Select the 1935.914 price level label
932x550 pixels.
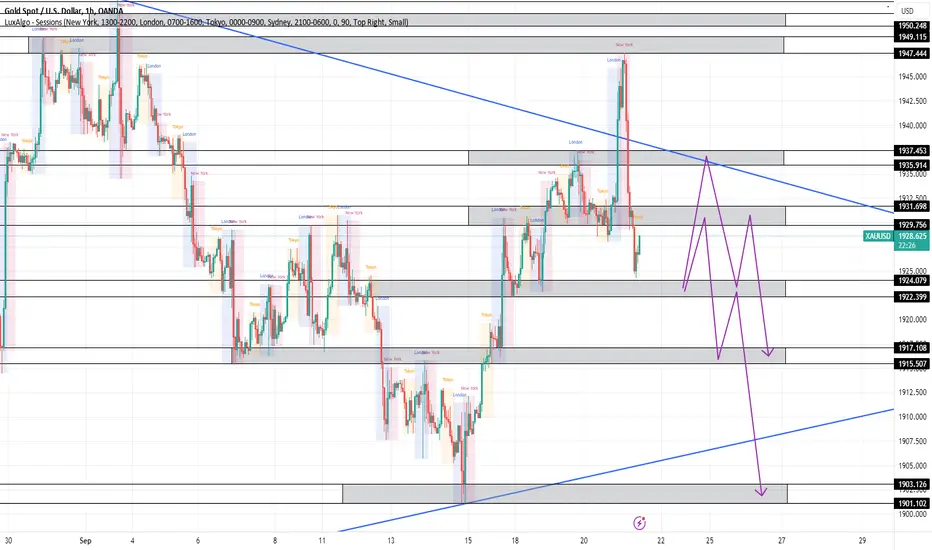911,165
